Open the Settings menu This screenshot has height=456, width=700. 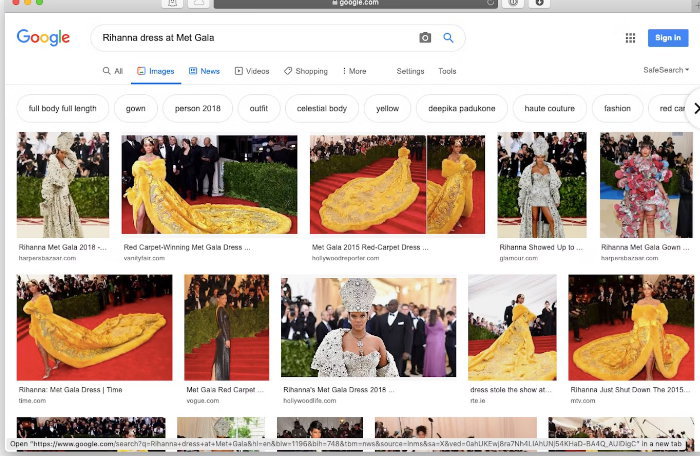pyautogui.click(x=410, y=71)
